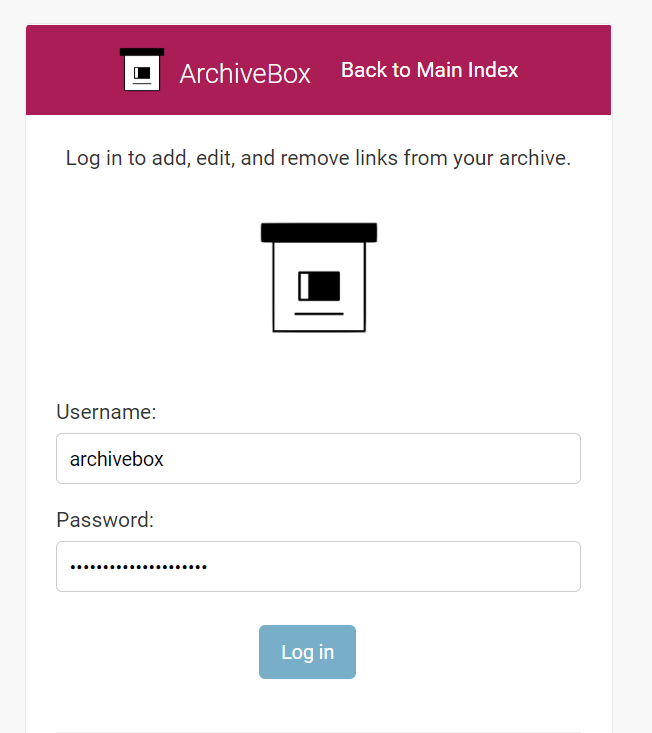Click the black lid of the large box logo

point(319,232)
